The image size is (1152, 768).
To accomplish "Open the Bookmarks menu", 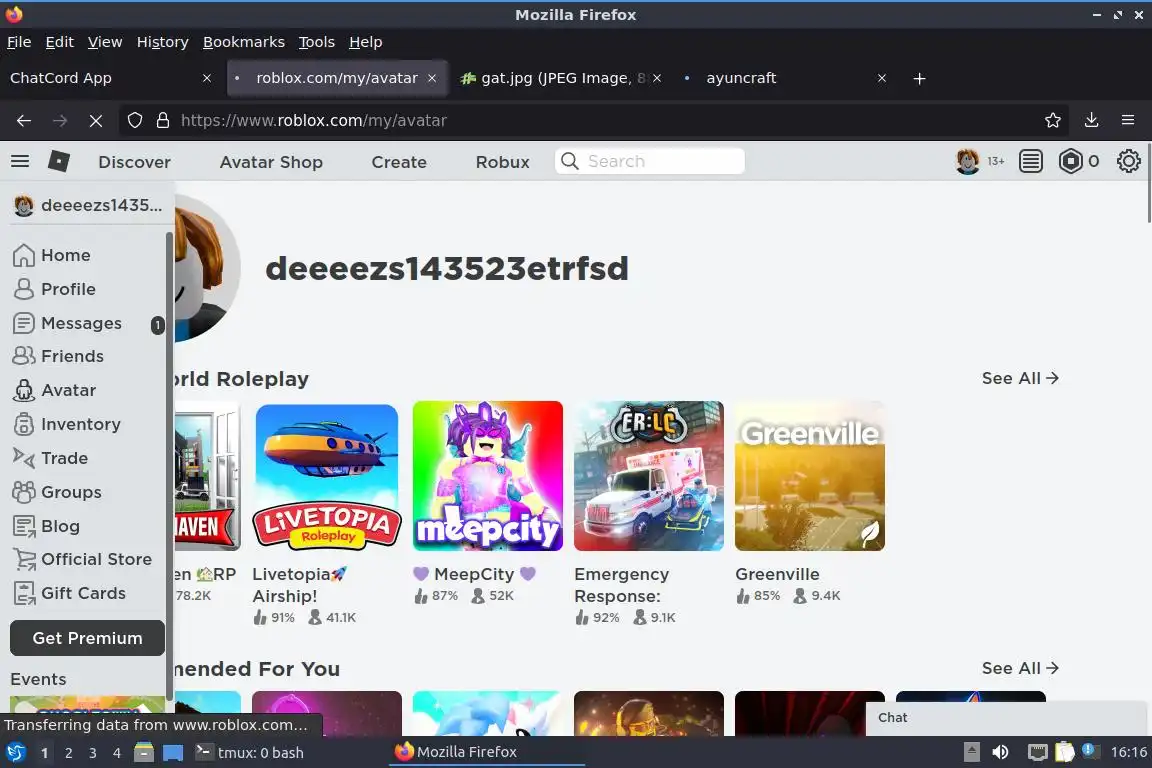I will point(244,42).
